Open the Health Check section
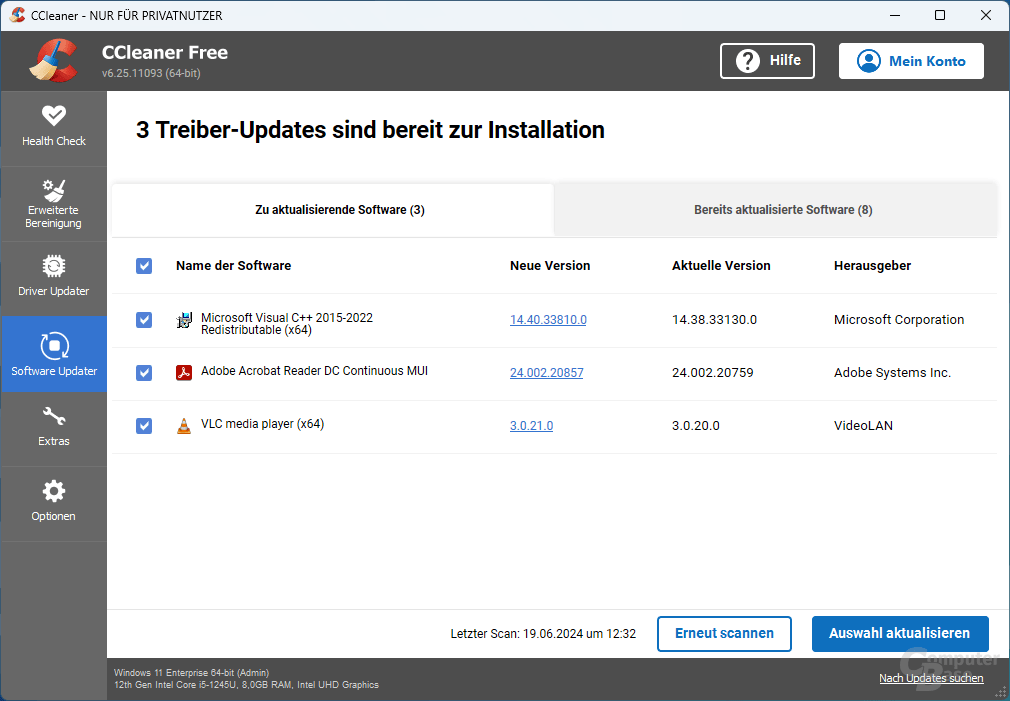1010x701 pixels. tap(53, 129)
